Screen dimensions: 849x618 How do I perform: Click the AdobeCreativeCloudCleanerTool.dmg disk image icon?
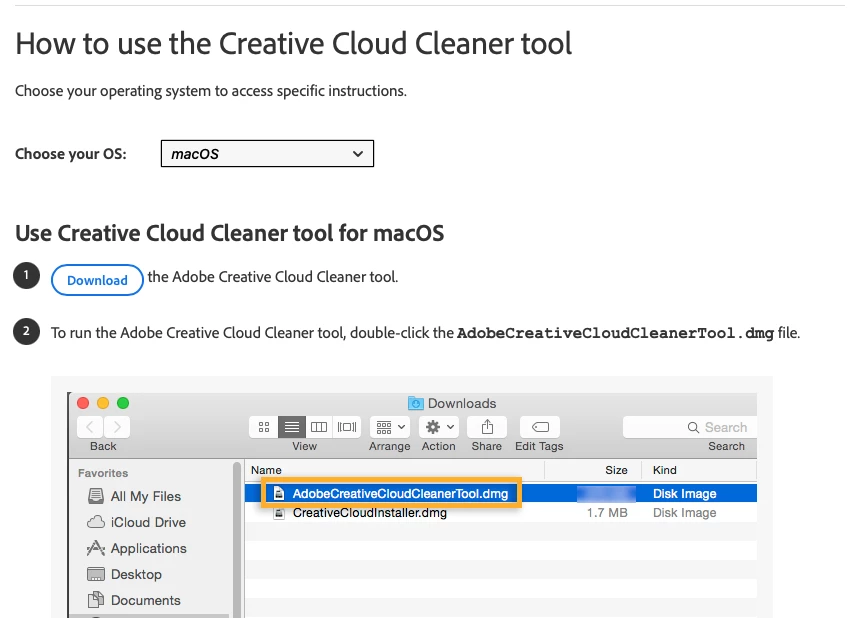tap(279, 493)
